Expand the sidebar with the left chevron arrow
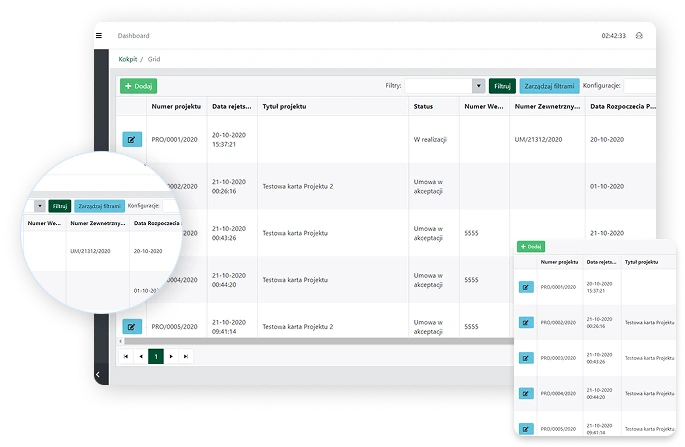The width and height of the screenshot is (685, 447). (x=97, y=374)
